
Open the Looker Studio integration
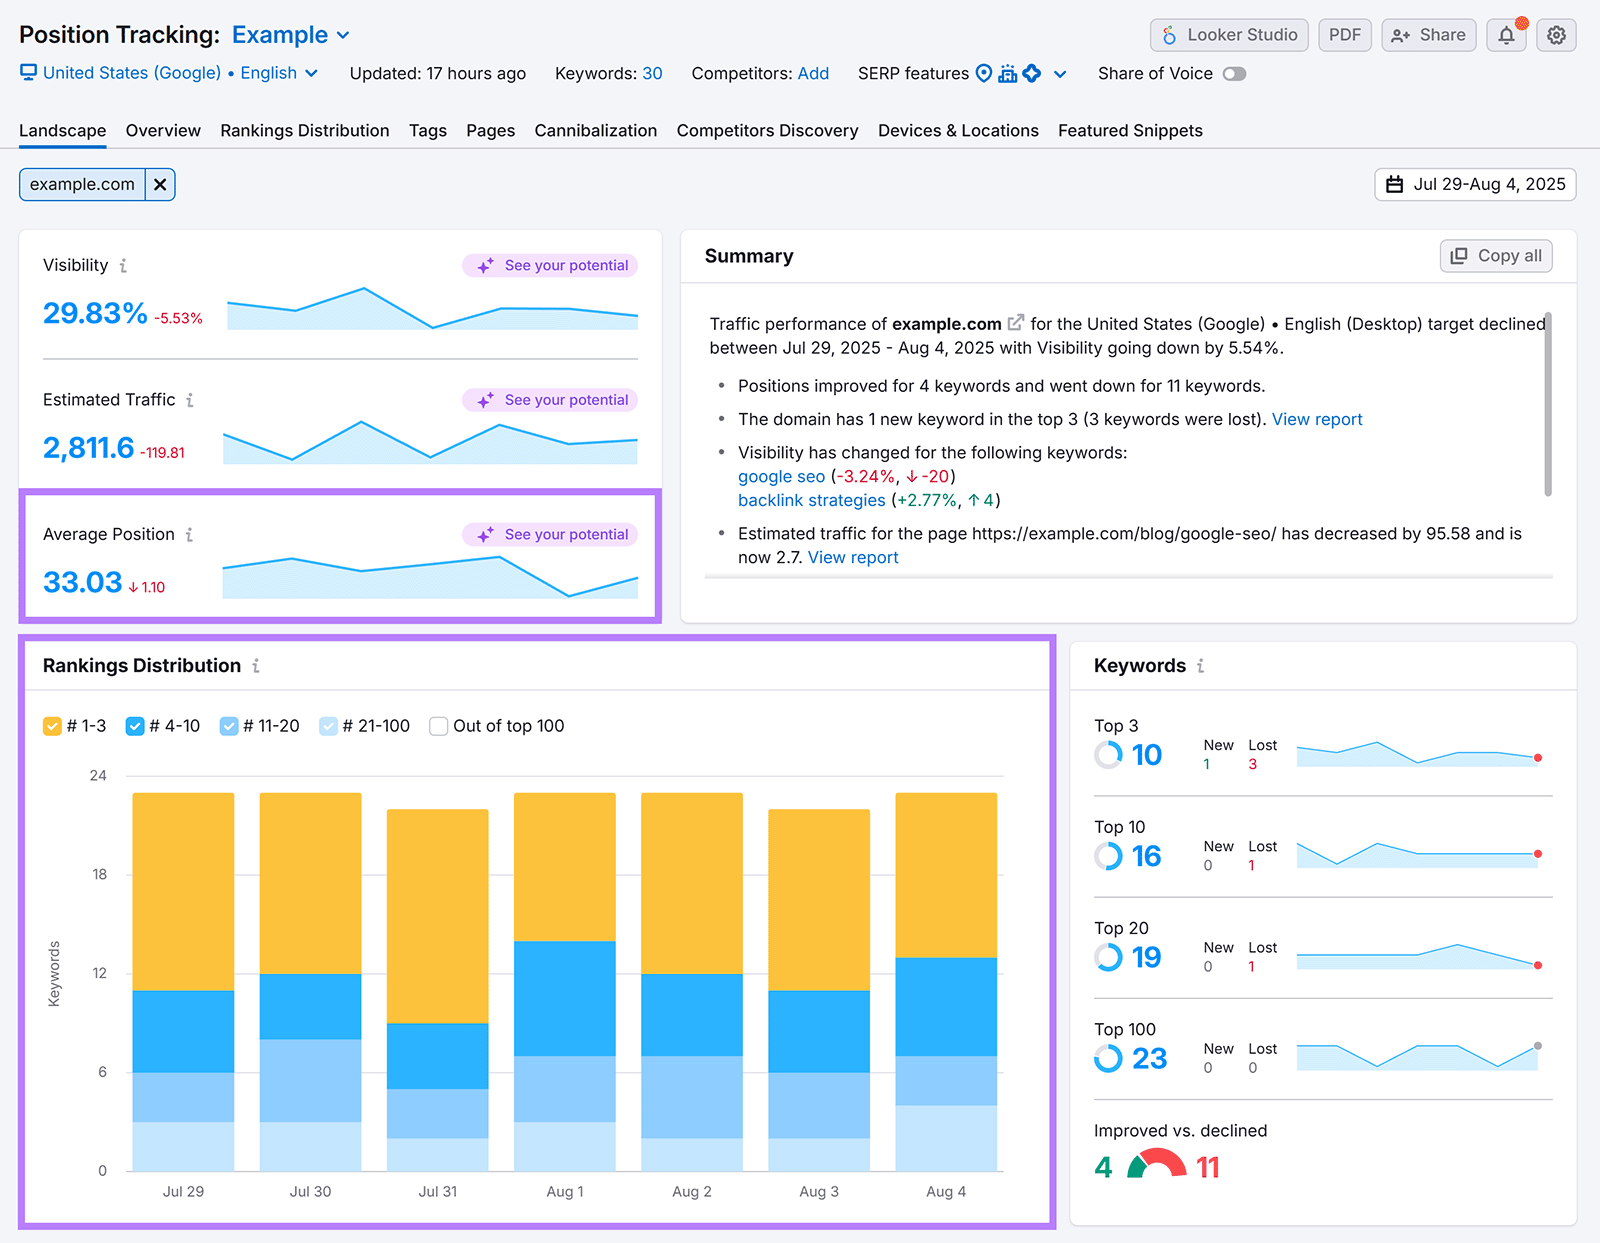(1229, 35)
